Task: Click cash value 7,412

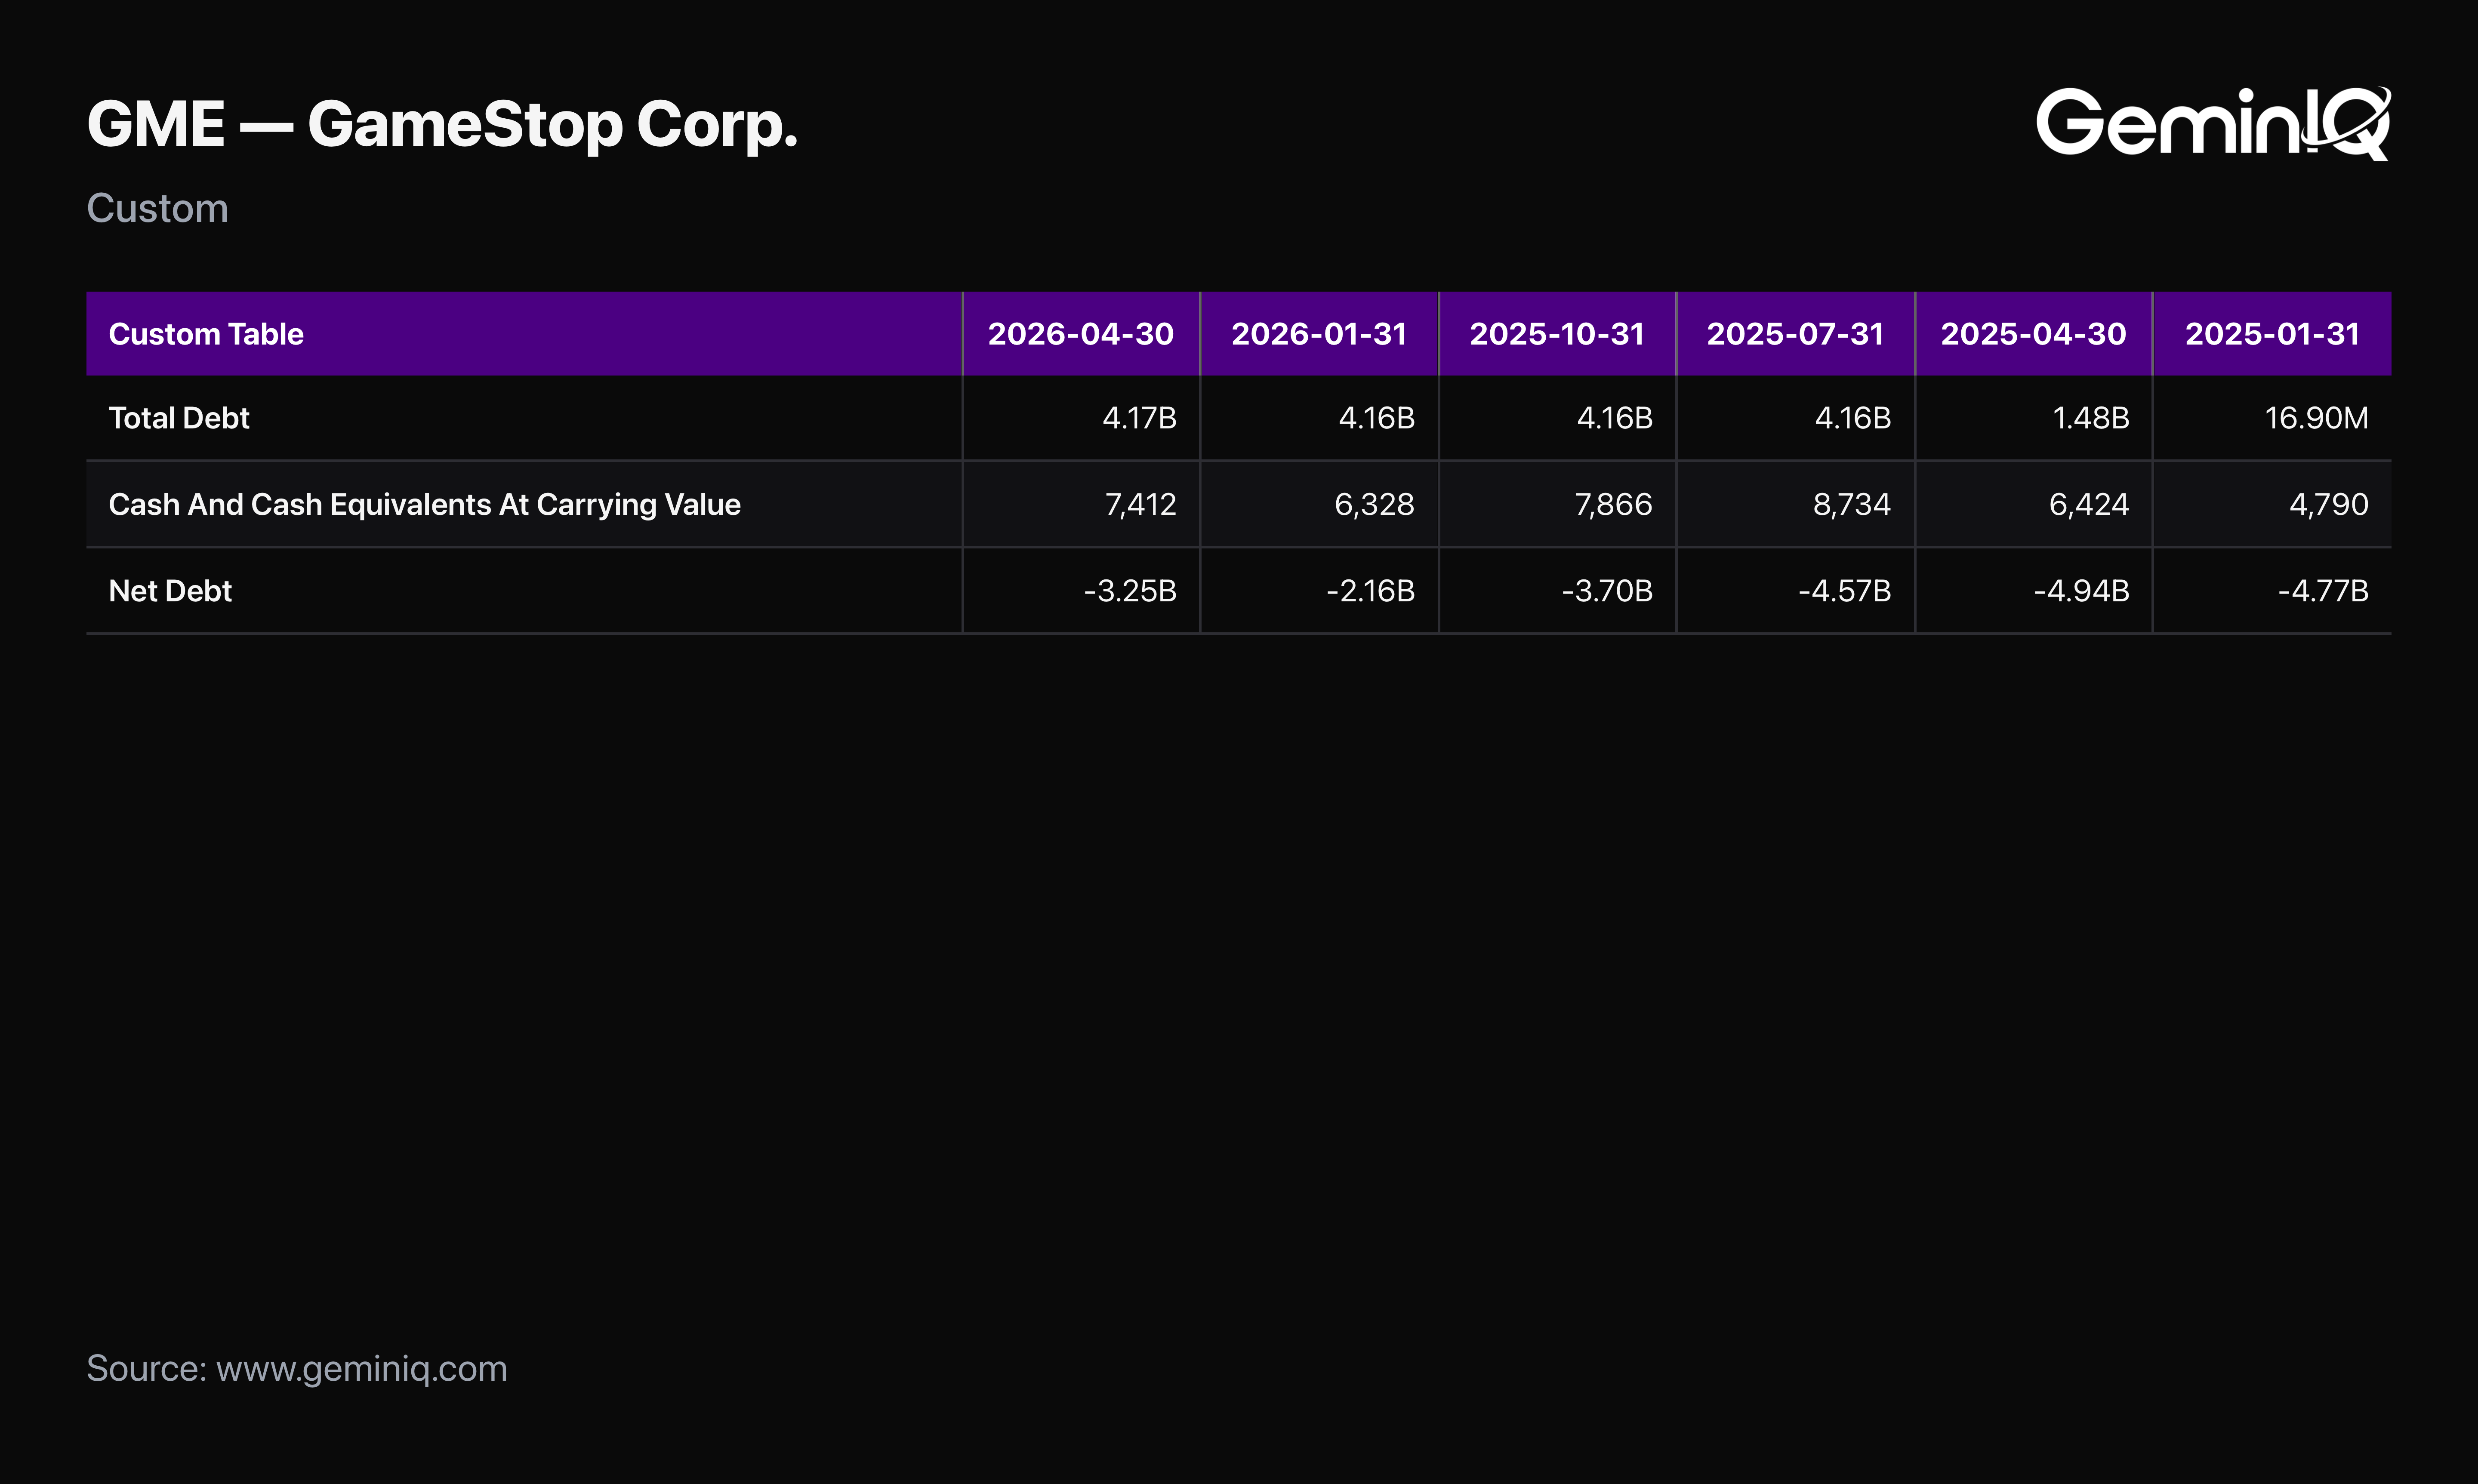Action: pyautogui.click(x=1140, y=504)
